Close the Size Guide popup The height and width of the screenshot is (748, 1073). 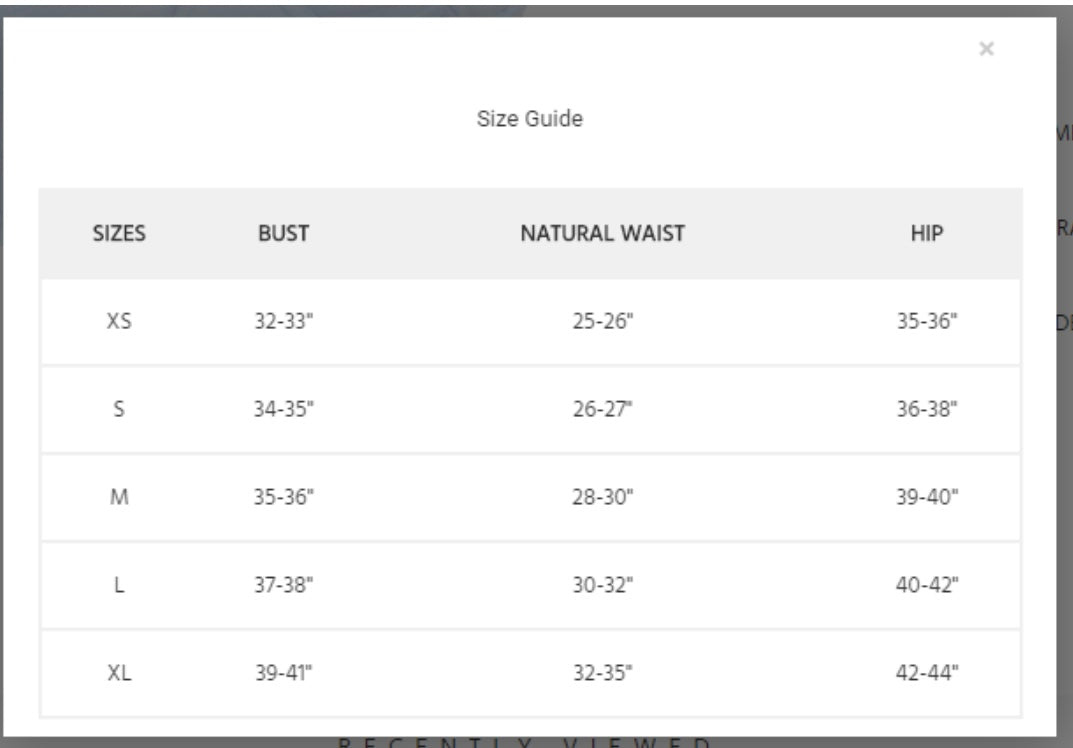(986, 49)
